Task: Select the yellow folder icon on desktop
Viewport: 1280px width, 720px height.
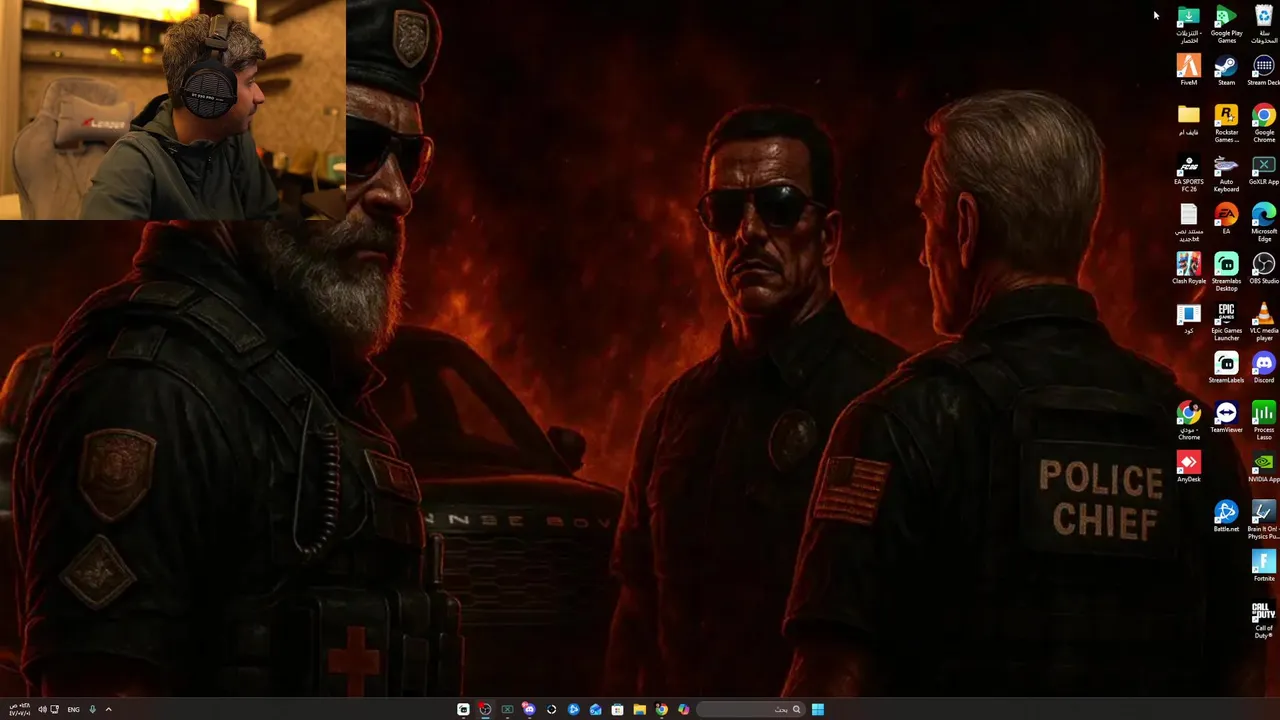Action: tap(1188, 120)
